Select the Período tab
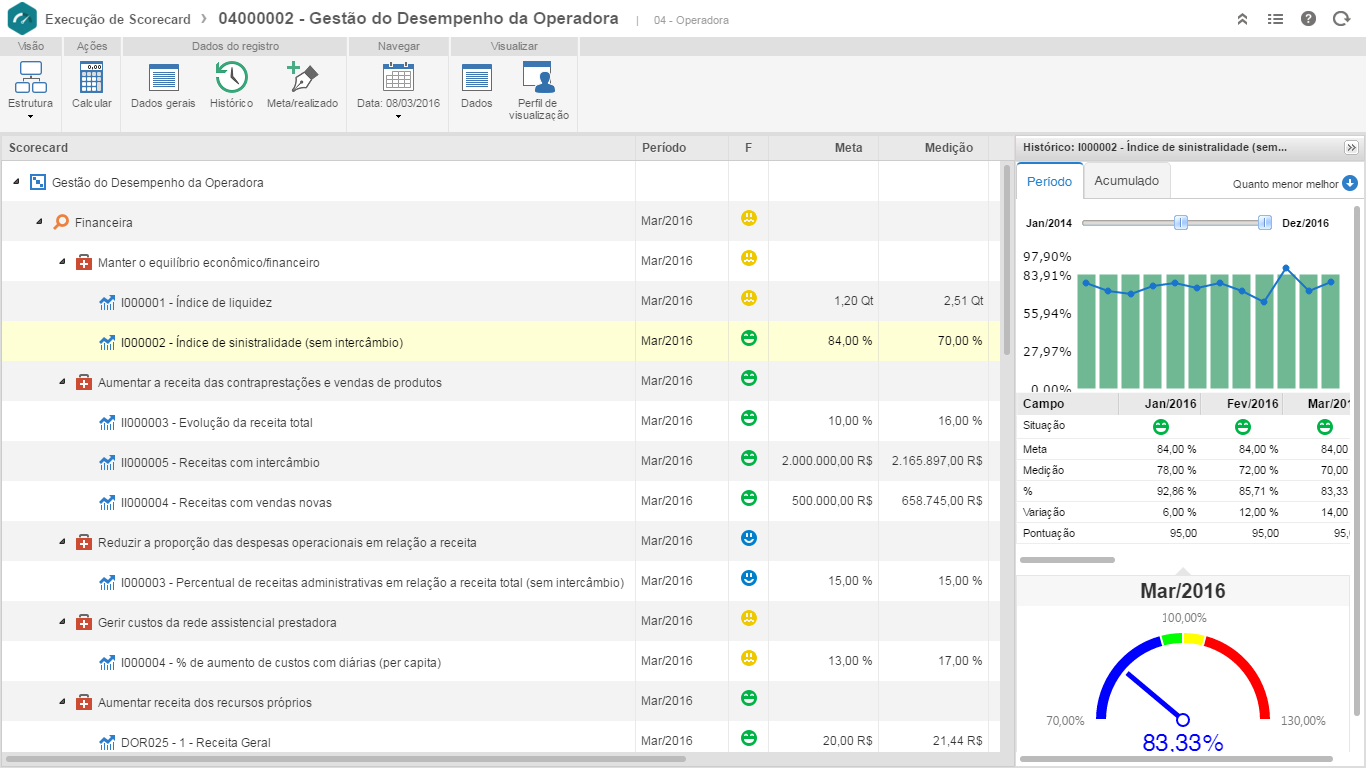The height and width of the screenshot is (768, 1366). pyautogui.click(x=1049, y=182)
